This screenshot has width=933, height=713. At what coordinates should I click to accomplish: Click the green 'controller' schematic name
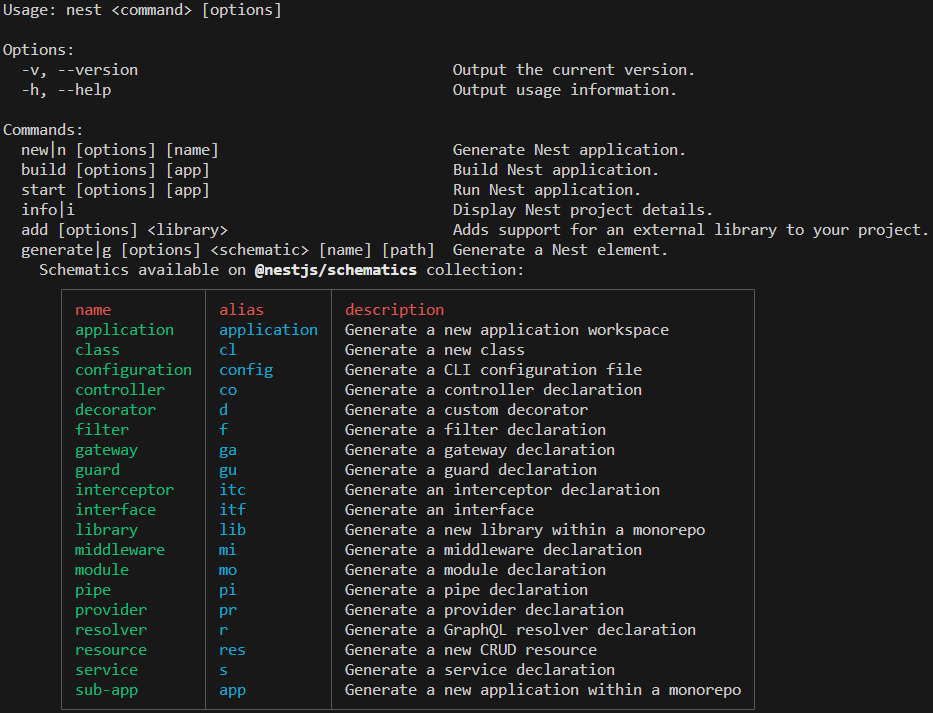click(x=120, y=390)
